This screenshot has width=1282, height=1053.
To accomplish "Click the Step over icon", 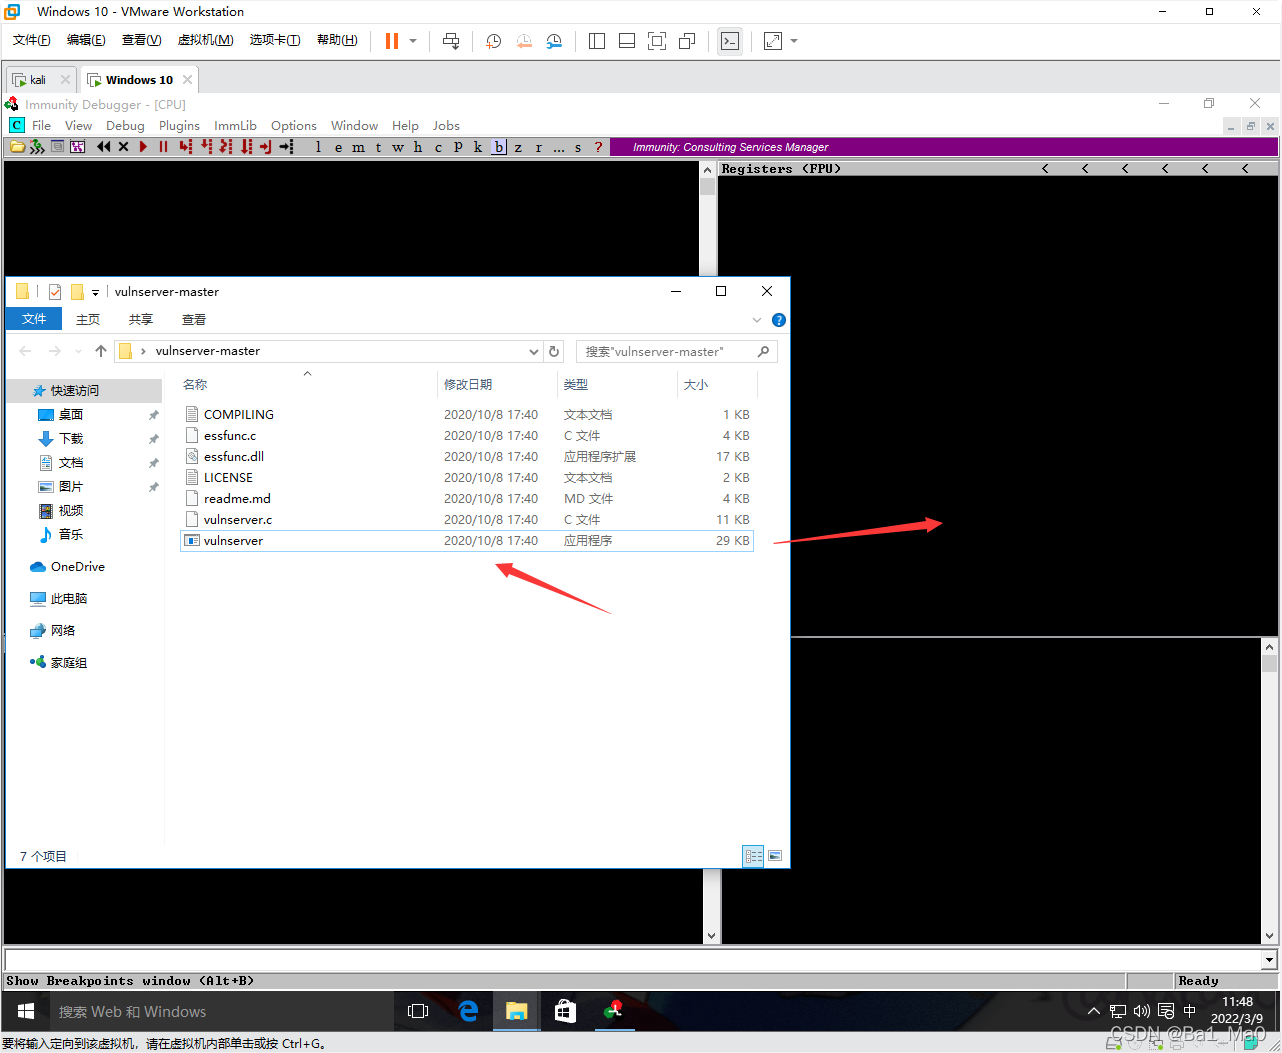I will tap(206, 147).
